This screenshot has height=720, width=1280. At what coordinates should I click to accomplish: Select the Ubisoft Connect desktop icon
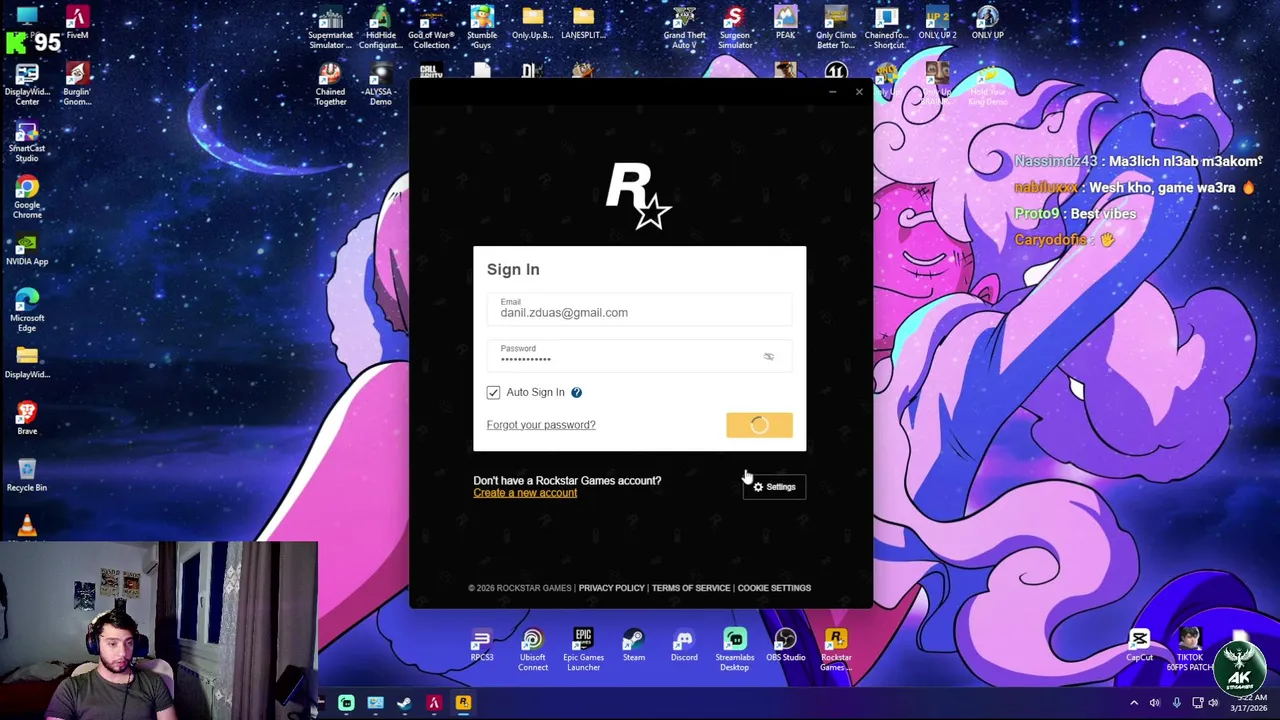coord(532,650)
